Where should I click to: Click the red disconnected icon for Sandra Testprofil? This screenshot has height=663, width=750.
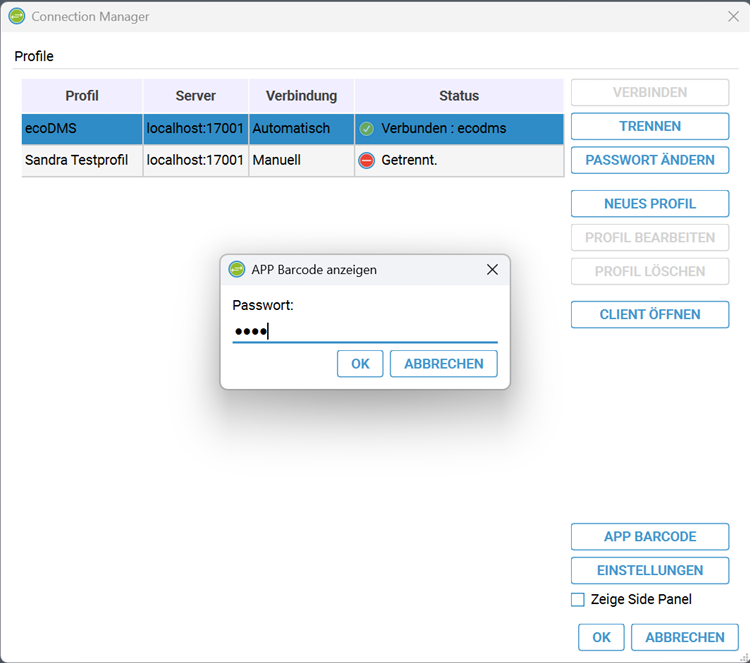[x=366, y=160]
